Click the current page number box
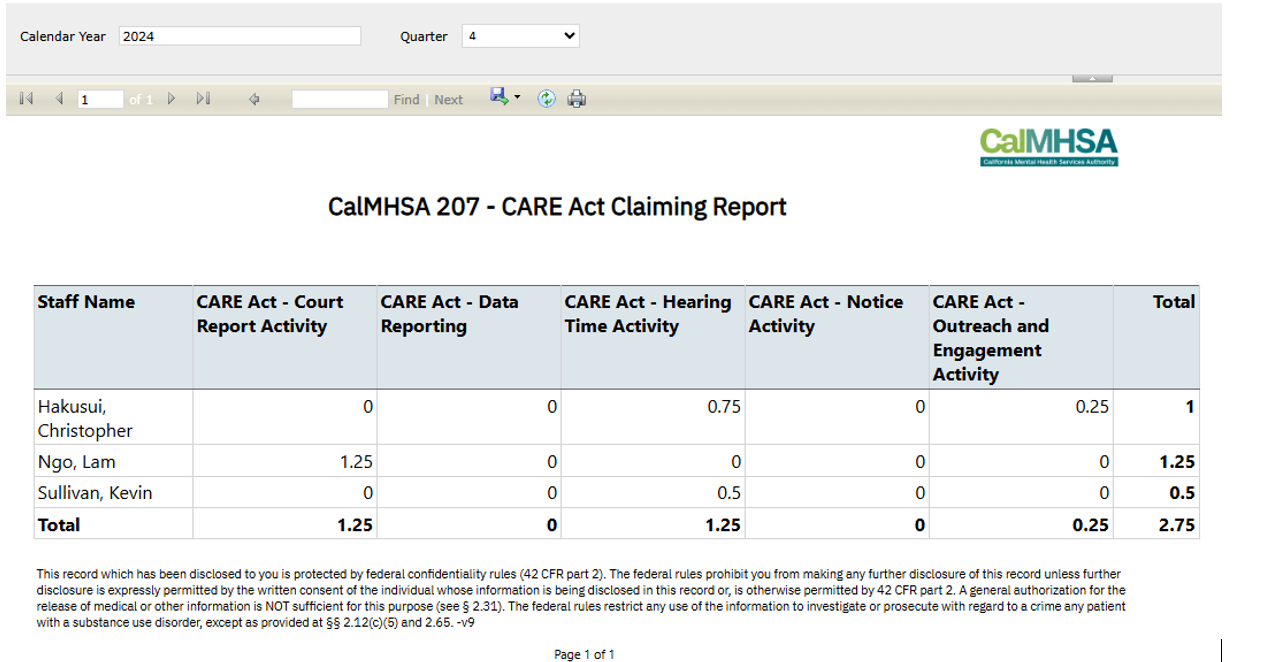1280x662 pixels. [x=100, y=99]
